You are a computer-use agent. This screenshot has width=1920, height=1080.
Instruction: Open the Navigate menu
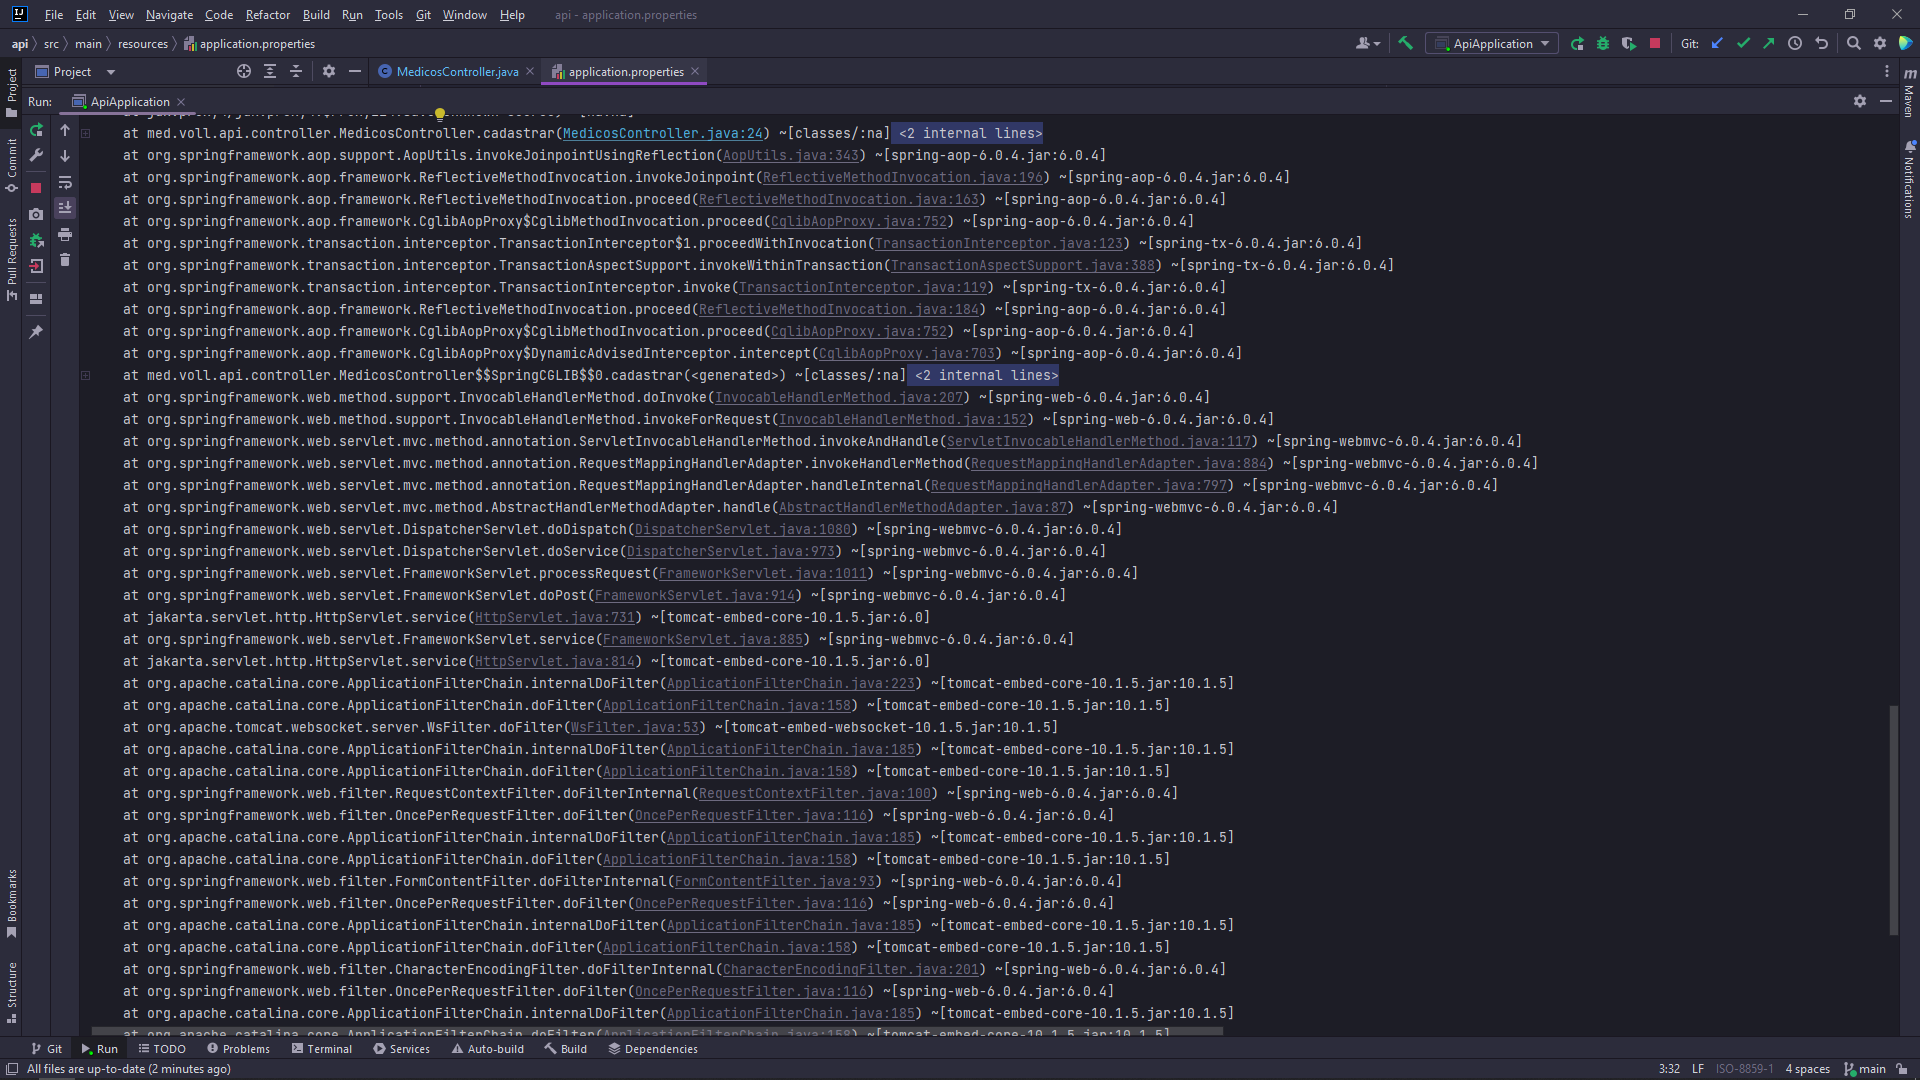point(169,15)
